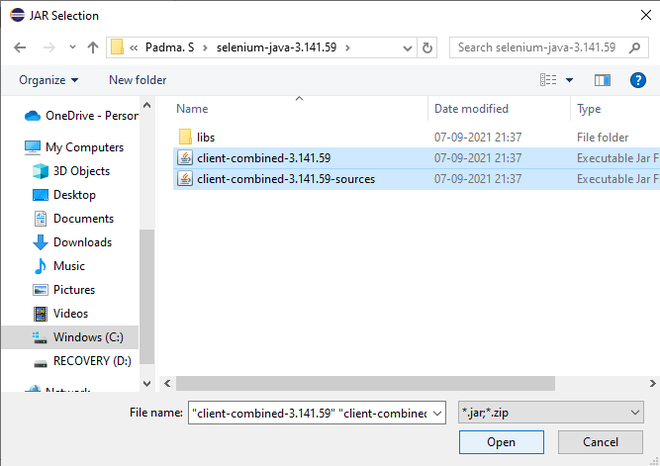The width and height of the screenshot is (660, 466).
Task: Click the File folder type of libs
Action: (603, 137)
